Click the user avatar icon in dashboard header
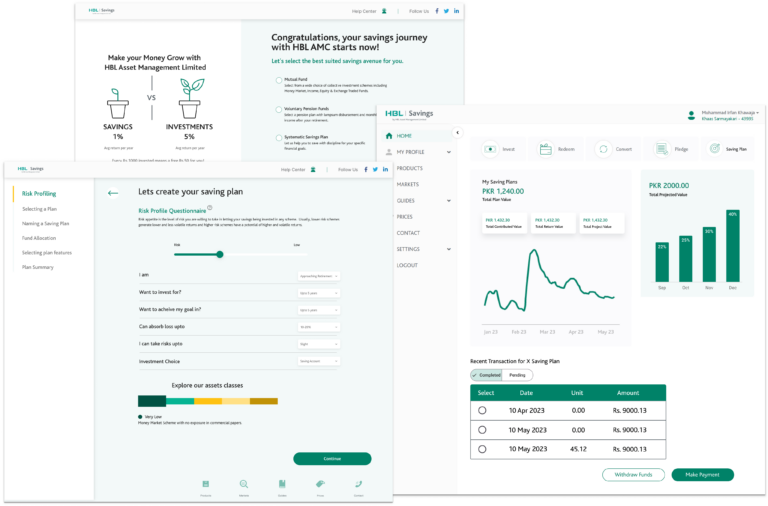The width and height of the screenshot is (768, 506). click(x=691, y=116)
